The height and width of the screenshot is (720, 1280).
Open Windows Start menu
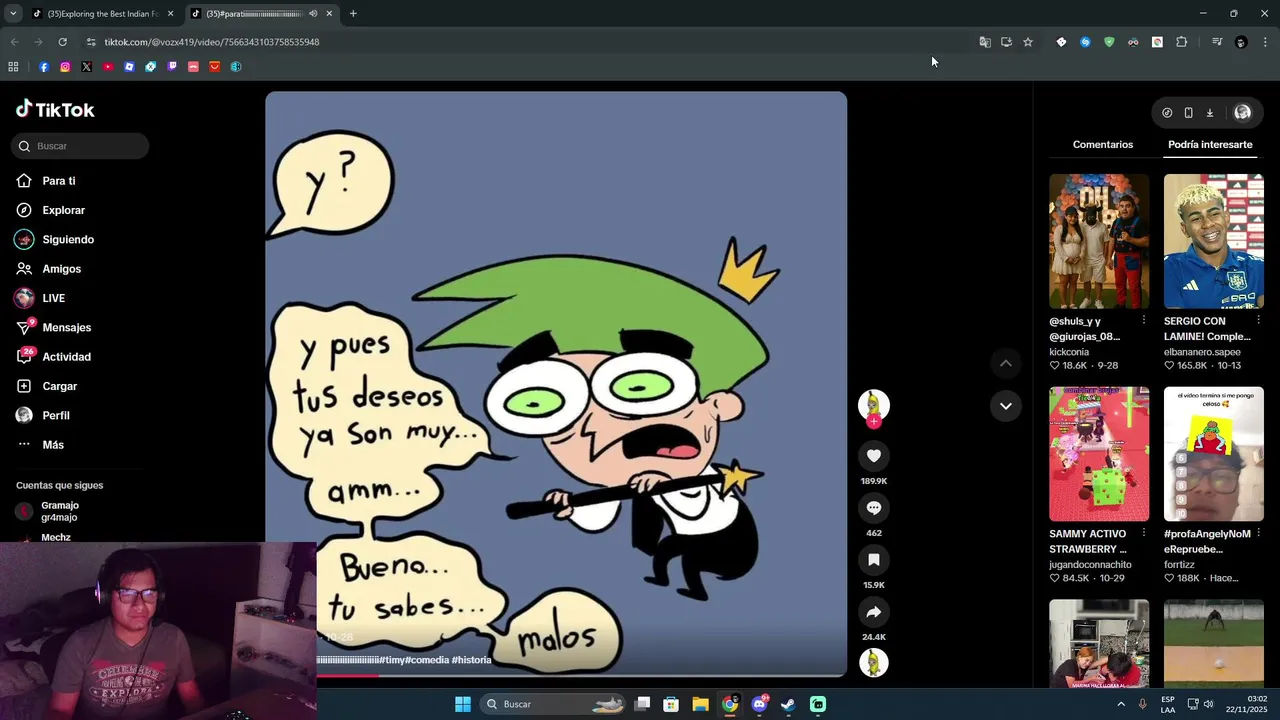point(463,704)
